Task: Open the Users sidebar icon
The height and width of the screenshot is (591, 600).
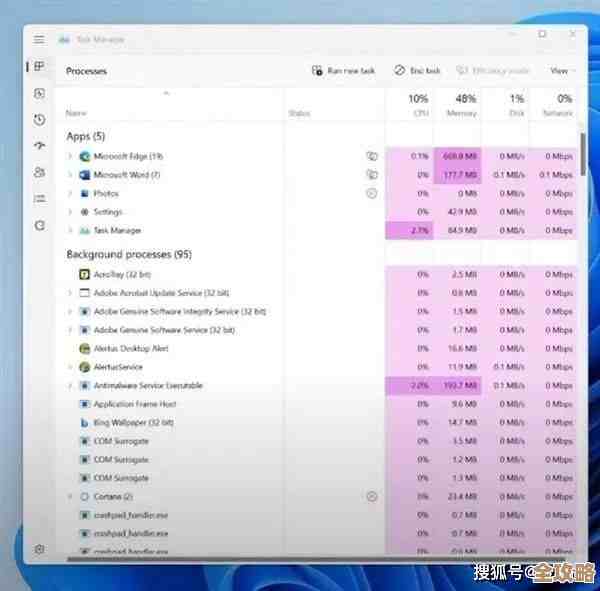Action: click(39, 172)
